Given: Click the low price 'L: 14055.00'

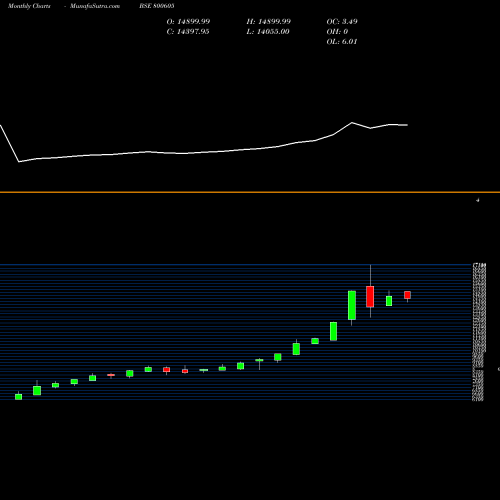Looking at the screenshot, I should pos(268,32).
